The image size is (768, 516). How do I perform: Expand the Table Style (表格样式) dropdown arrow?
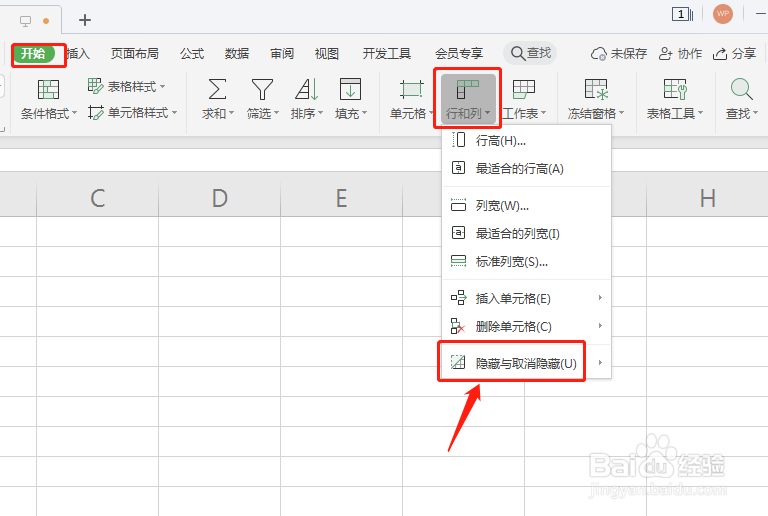pyautogui.click(x=163, y=87)
